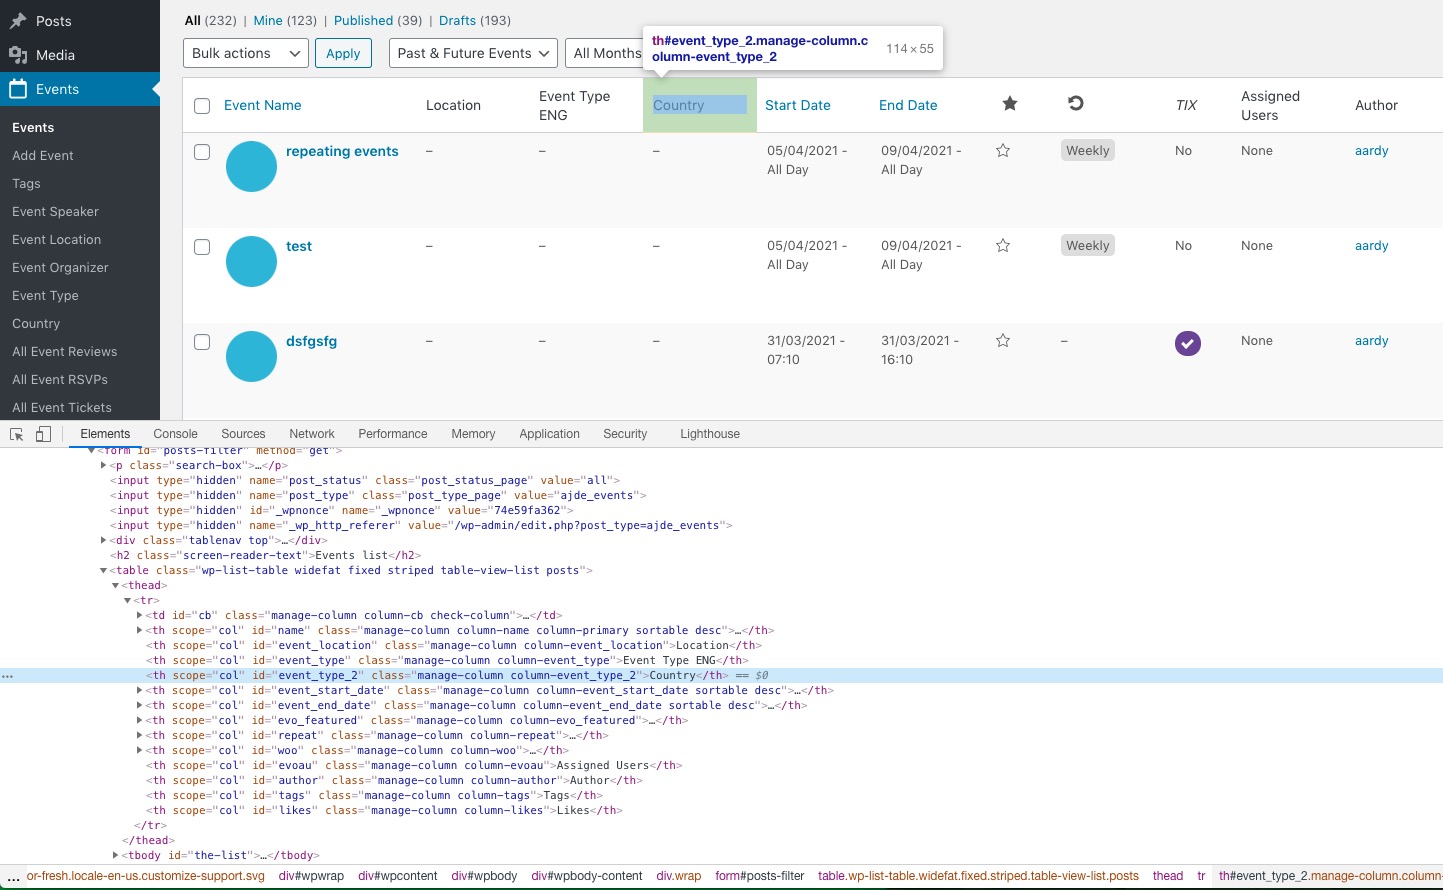The height and width of the screenshot is (890, 1443).
Task: Activate the DevTools element inspector icon
Action: pyautogui.click(x=15, y=434)
